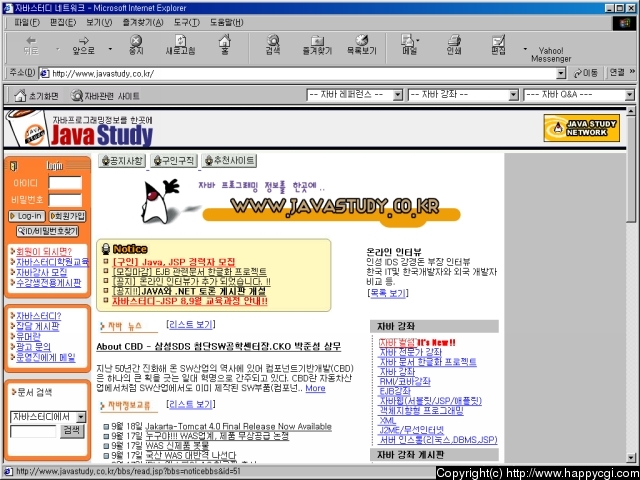
Task: Open the 수강생전용게시판 link
Action: pos(49,282)
